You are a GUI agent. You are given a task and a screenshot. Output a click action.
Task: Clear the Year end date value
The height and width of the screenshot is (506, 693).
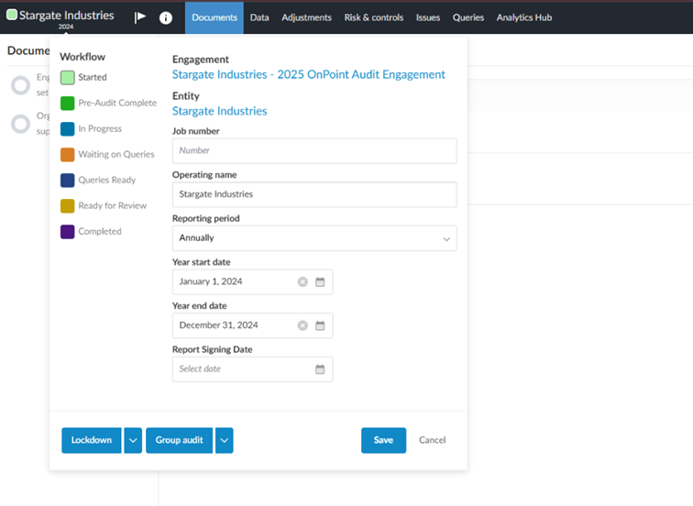click(303, 326)
